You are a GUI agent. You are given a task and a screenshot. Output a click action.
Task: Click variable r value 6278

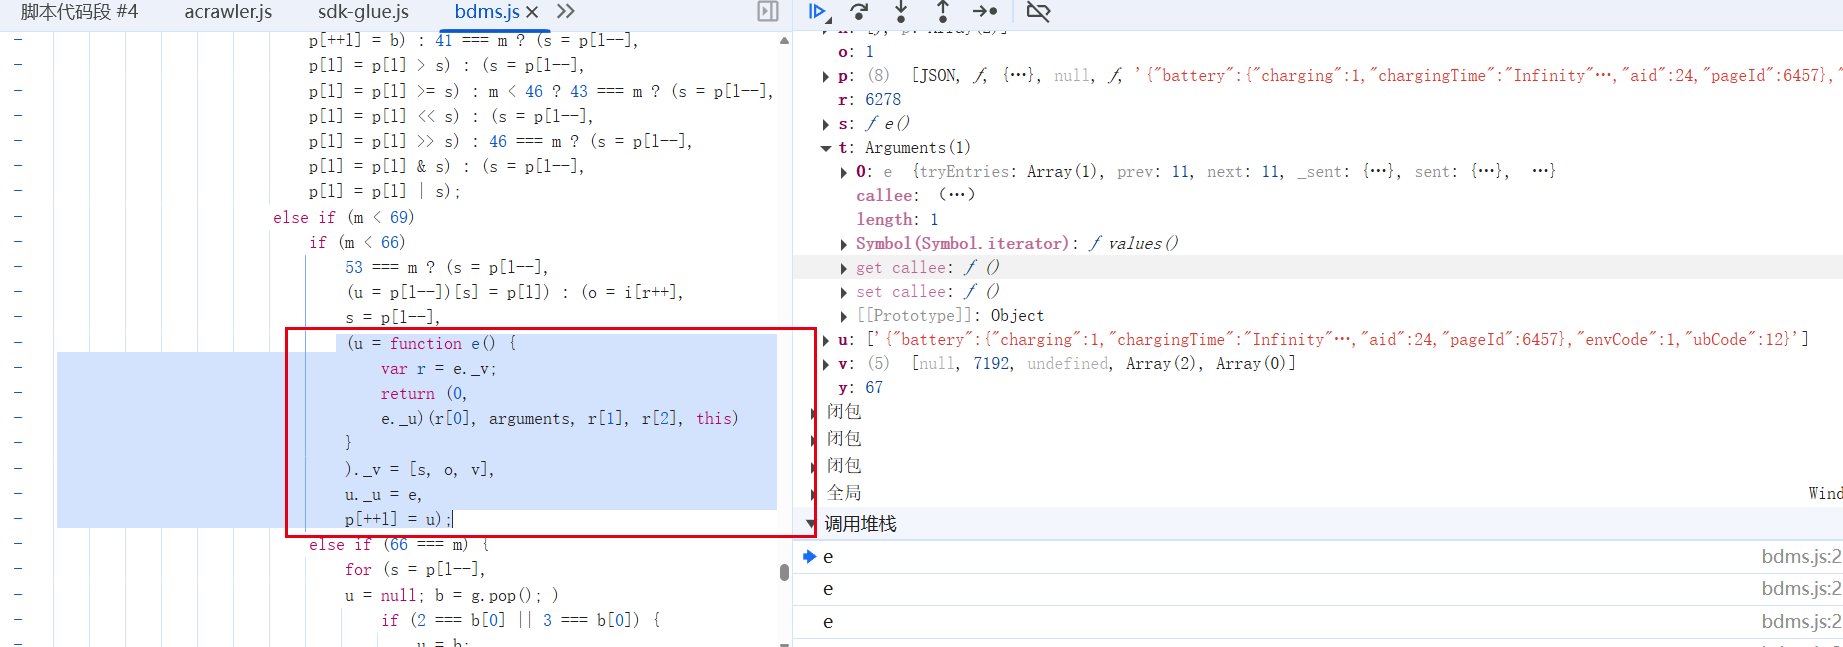[883, 100]
